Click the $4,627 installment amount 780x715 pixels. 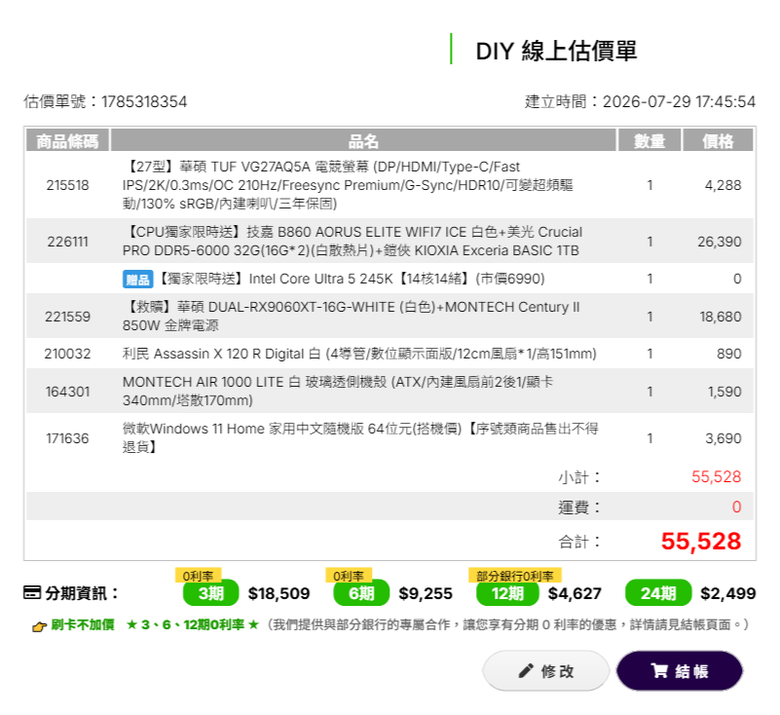point(575,593)
